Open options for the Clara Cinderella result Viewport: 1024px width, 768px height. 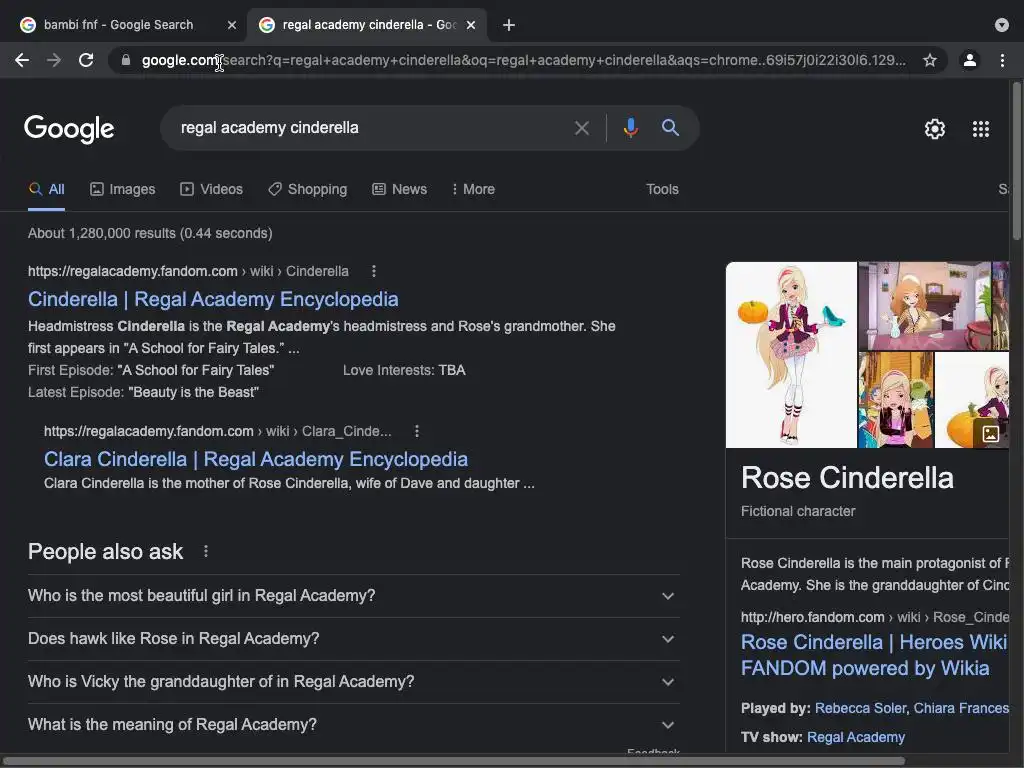click(x=417, y=431)
